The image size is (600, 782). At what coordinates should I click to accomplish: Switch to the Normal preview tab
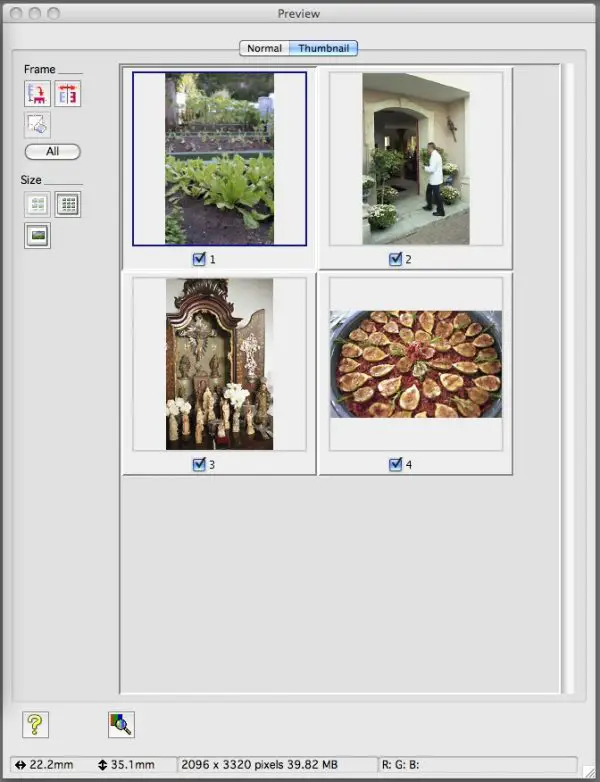pyautogui.click(x=265, y=48)
